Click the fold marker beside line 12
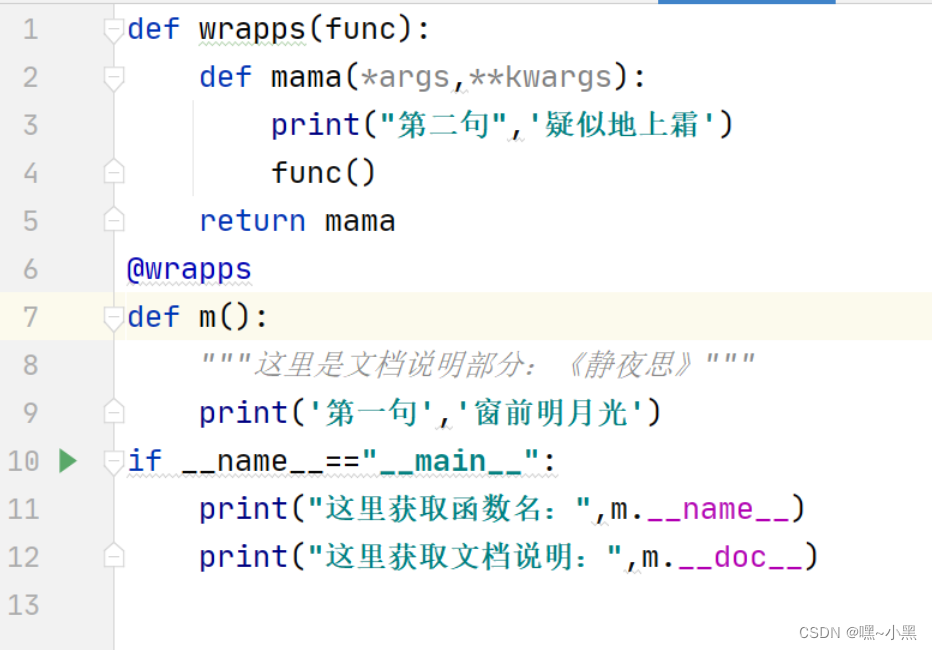The height and width of the screenshot is (650, 932). 113,555
